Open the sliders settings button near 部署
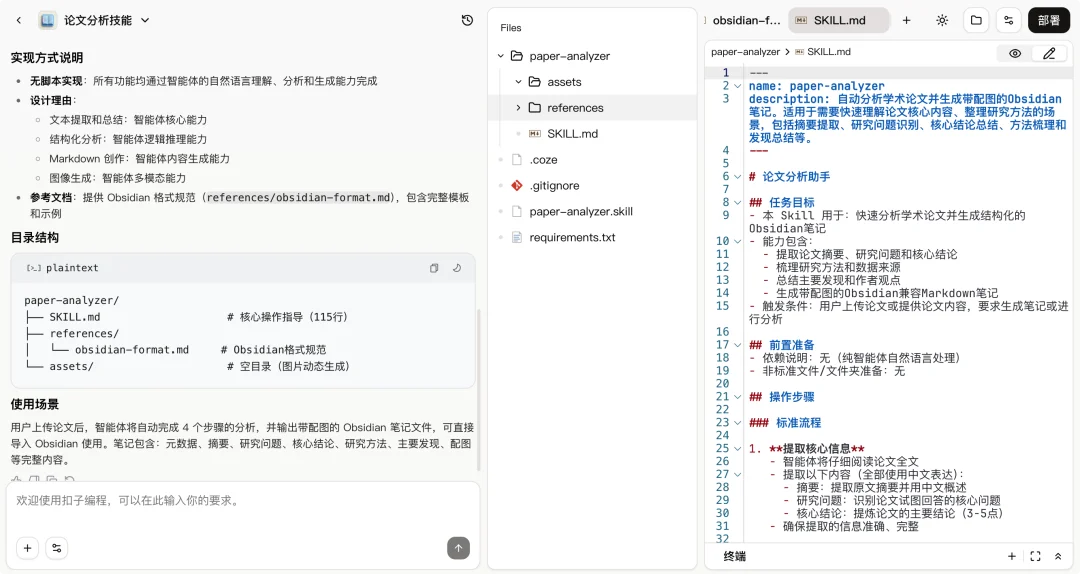Screen dimensions: 1080x574 click(x=1008, y=21)
